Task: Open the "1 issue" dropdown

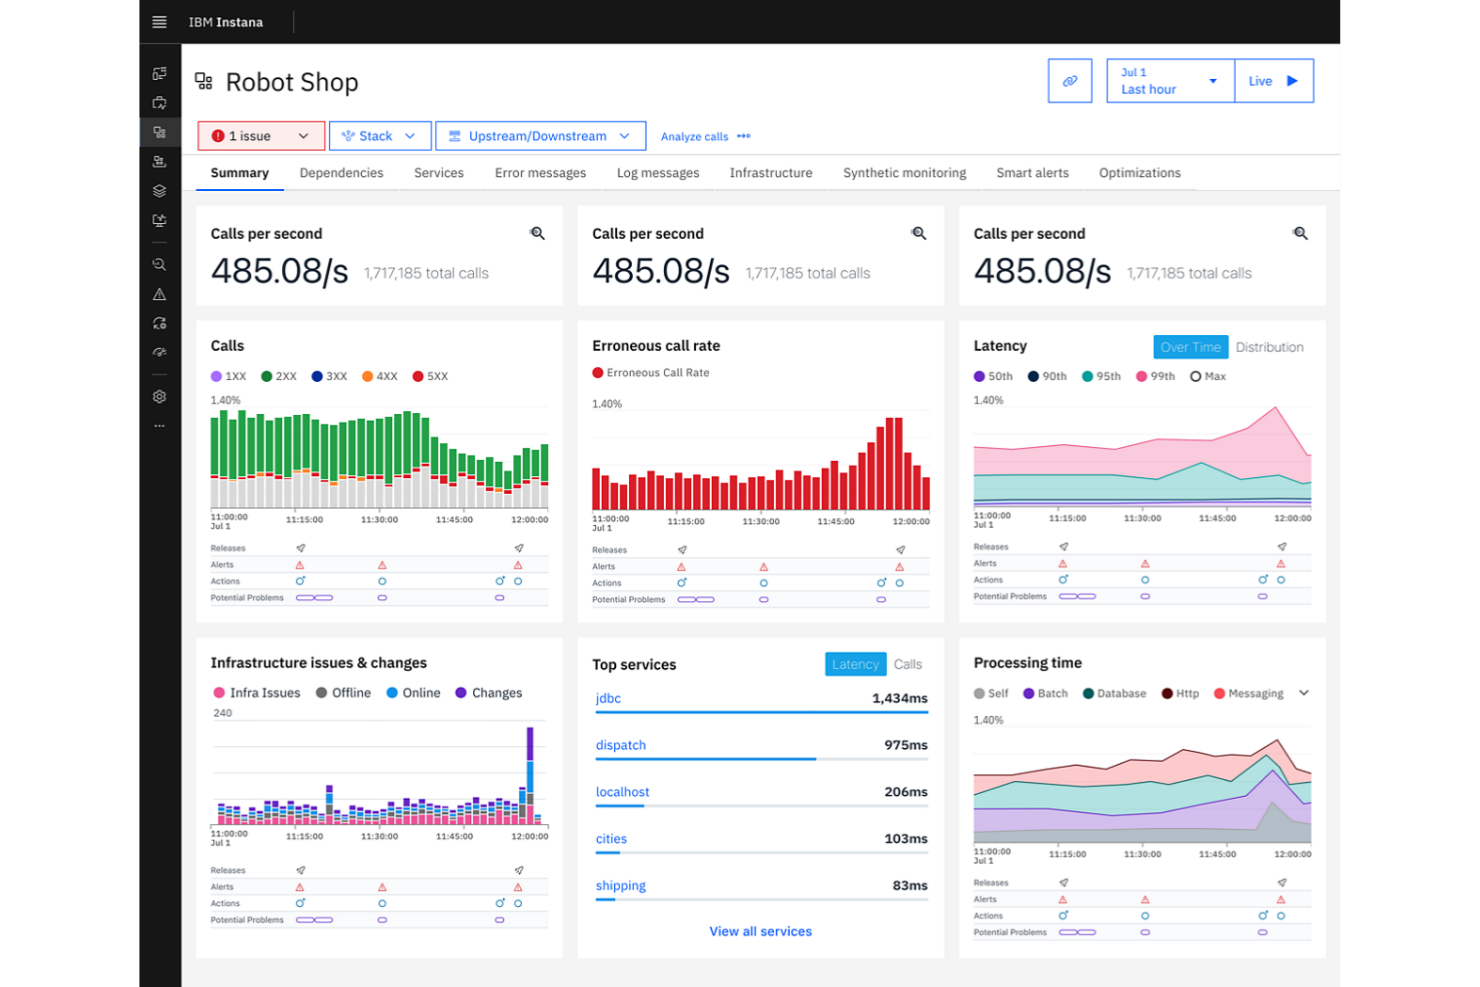Action: click(x=260, y=135)
